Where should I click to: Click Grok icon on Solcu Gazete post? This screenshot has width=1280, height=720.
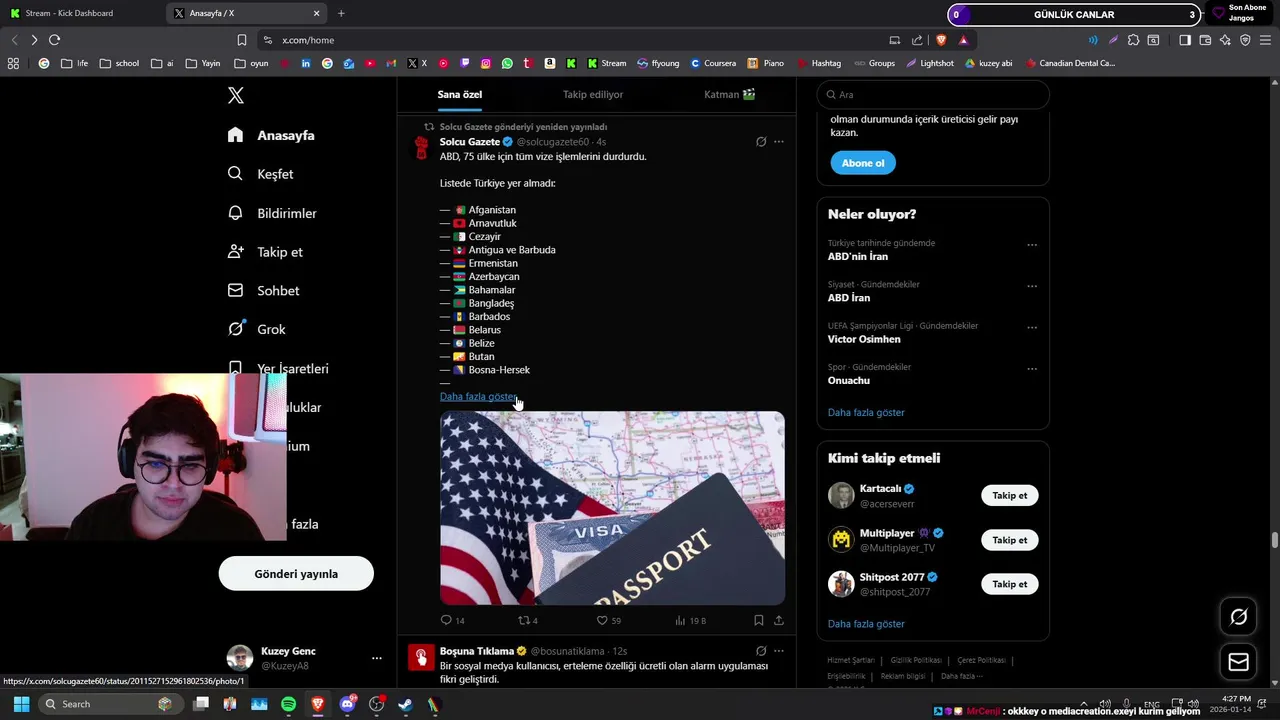(x=761, y=142)
